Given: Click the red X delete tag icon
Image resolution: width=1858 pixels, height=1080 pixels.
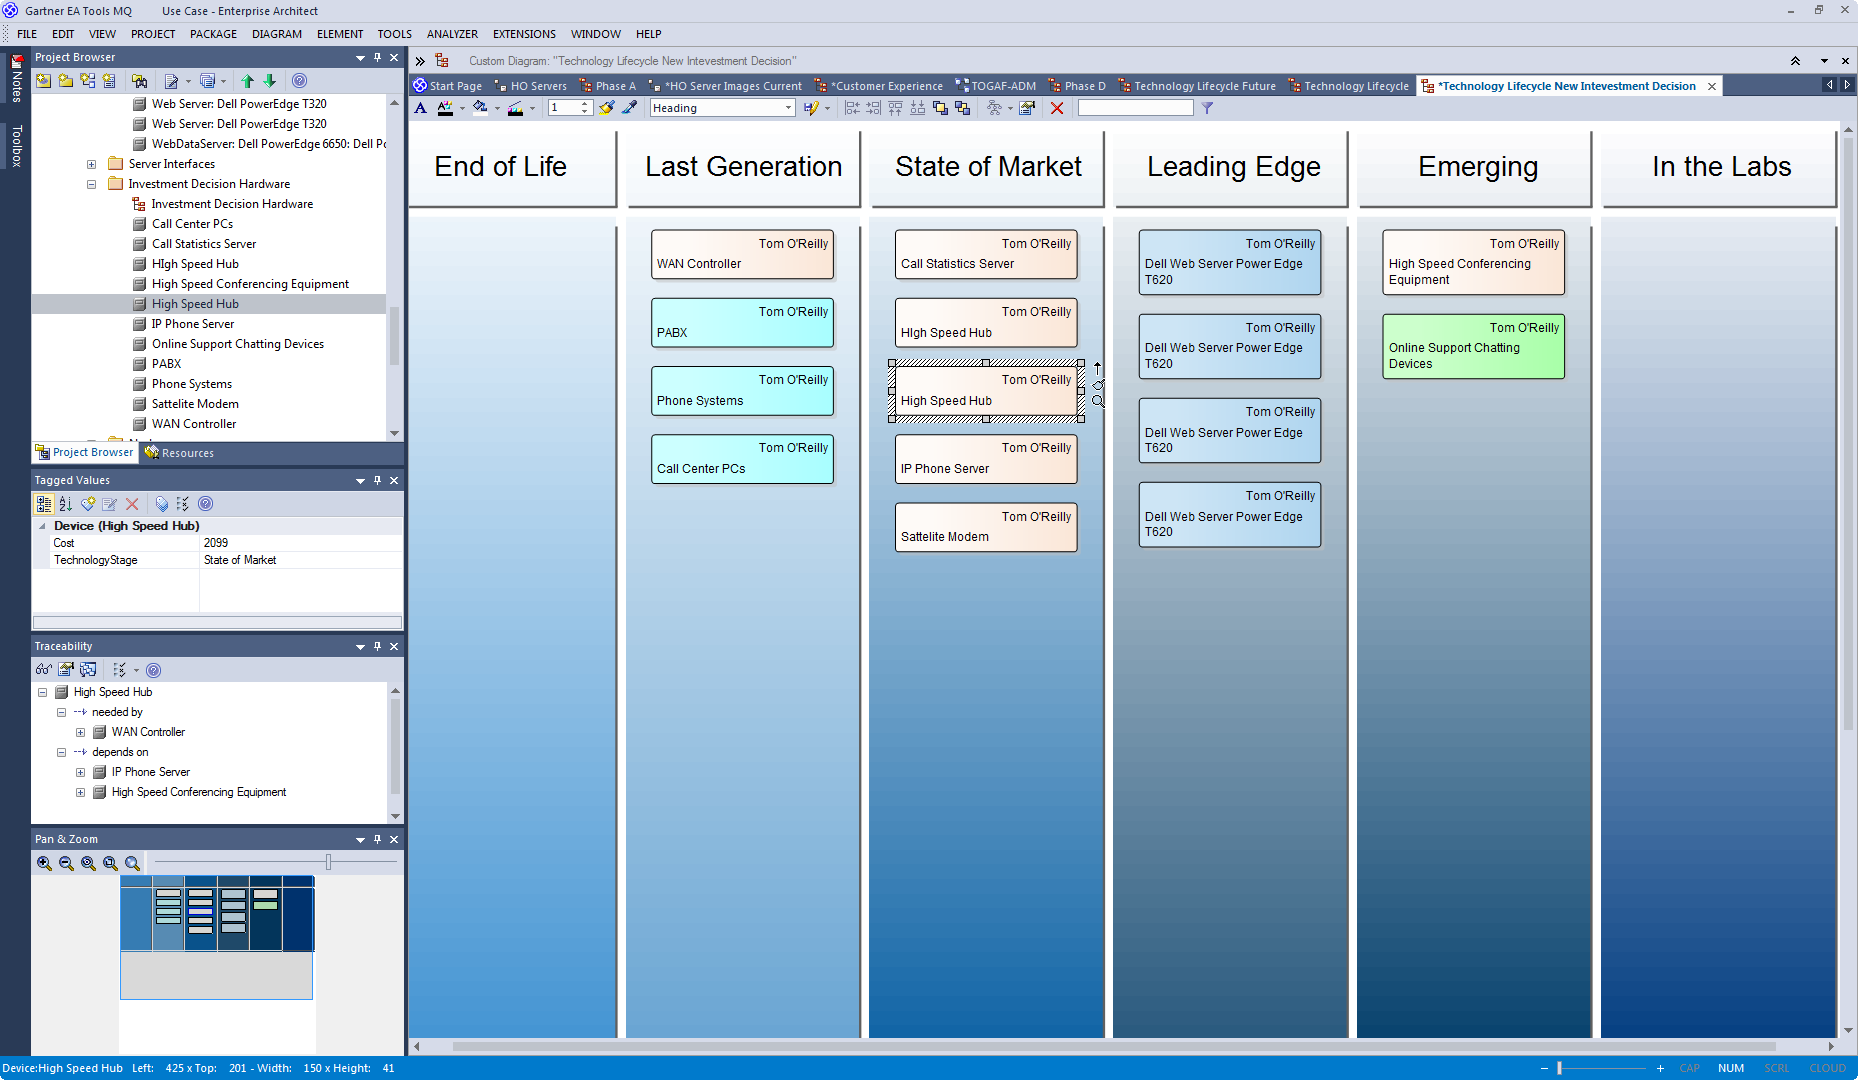Looking at the screenshot, I should (x=132, y=504).
